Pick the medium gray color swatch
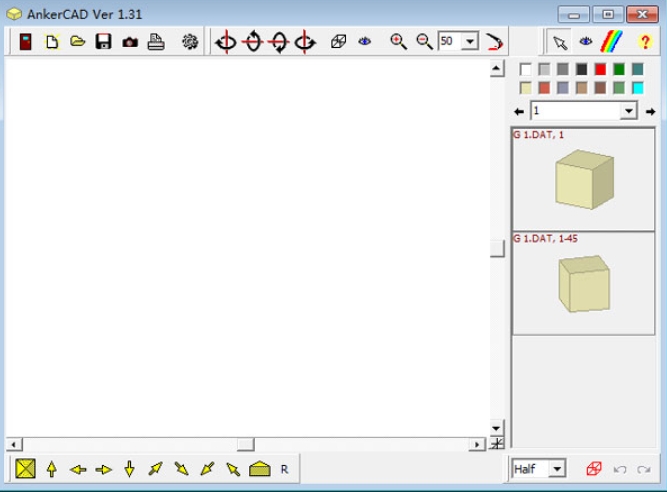 (x=563, y=69)
